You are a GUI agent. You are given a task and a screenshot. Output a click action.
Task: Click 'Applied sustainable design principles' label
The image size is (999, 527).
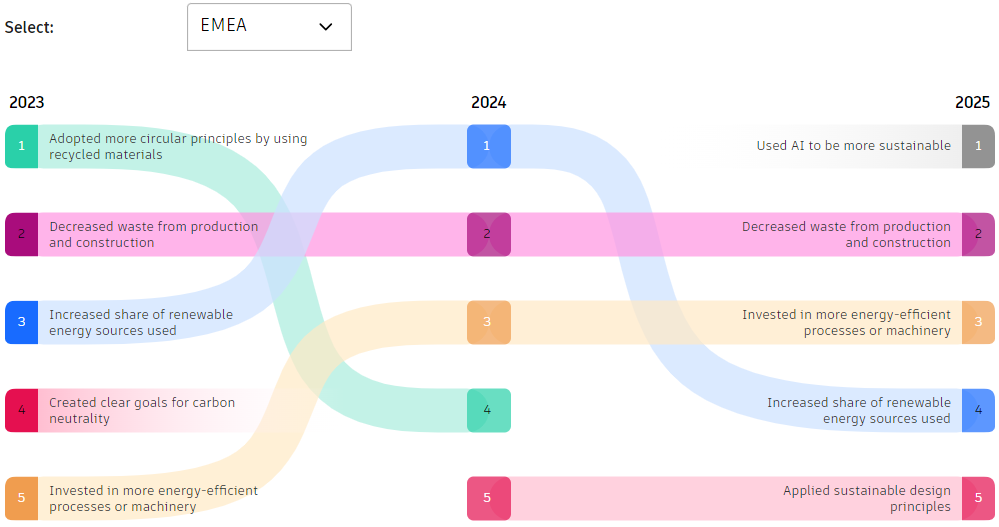(x=866, y=498)
